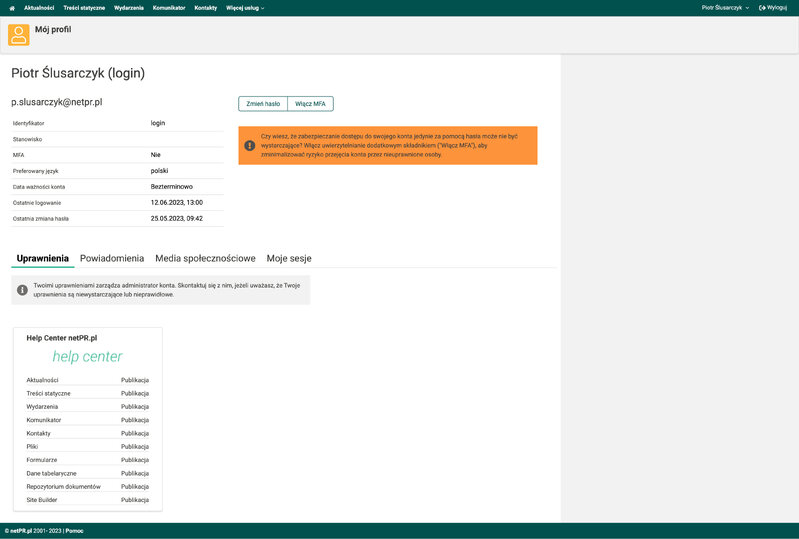Image resolution: width=799 pixels, height=539 pixels.
Task: Click the Wydarzenia permission row
Action: 88,407
